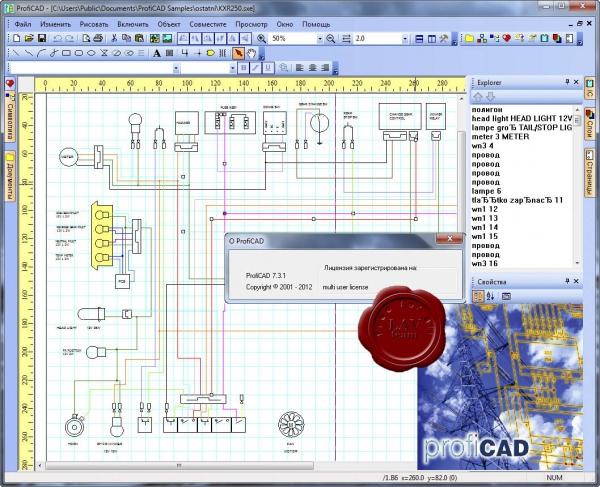This screenshot has height=487, width=600.
Task: Select the straight Line drawing tool
Action: click(16, 53)
